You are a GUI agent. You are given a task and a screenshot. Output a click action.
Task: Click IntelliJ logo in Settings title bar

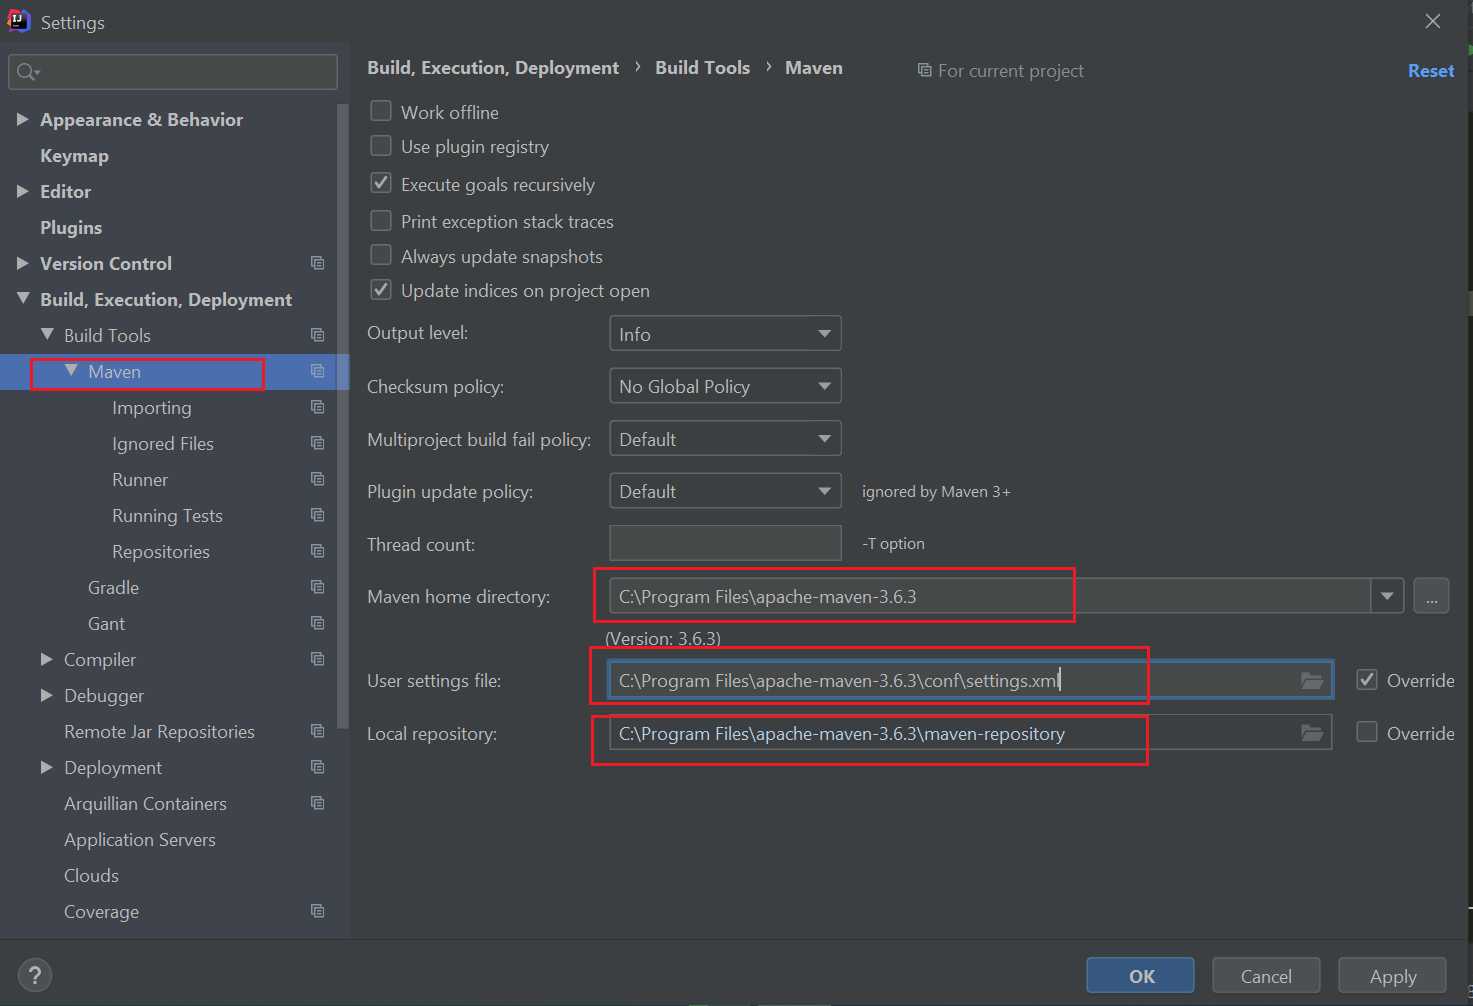click(x=19, y=21)
